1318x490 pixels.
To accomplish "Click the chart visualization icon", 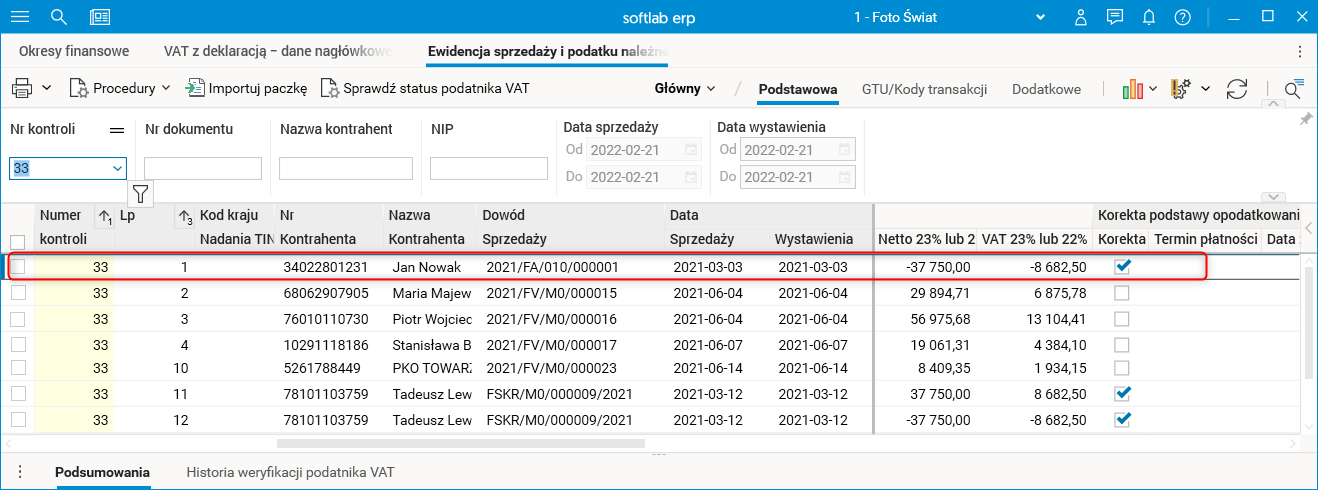I will click(1133, 89).
